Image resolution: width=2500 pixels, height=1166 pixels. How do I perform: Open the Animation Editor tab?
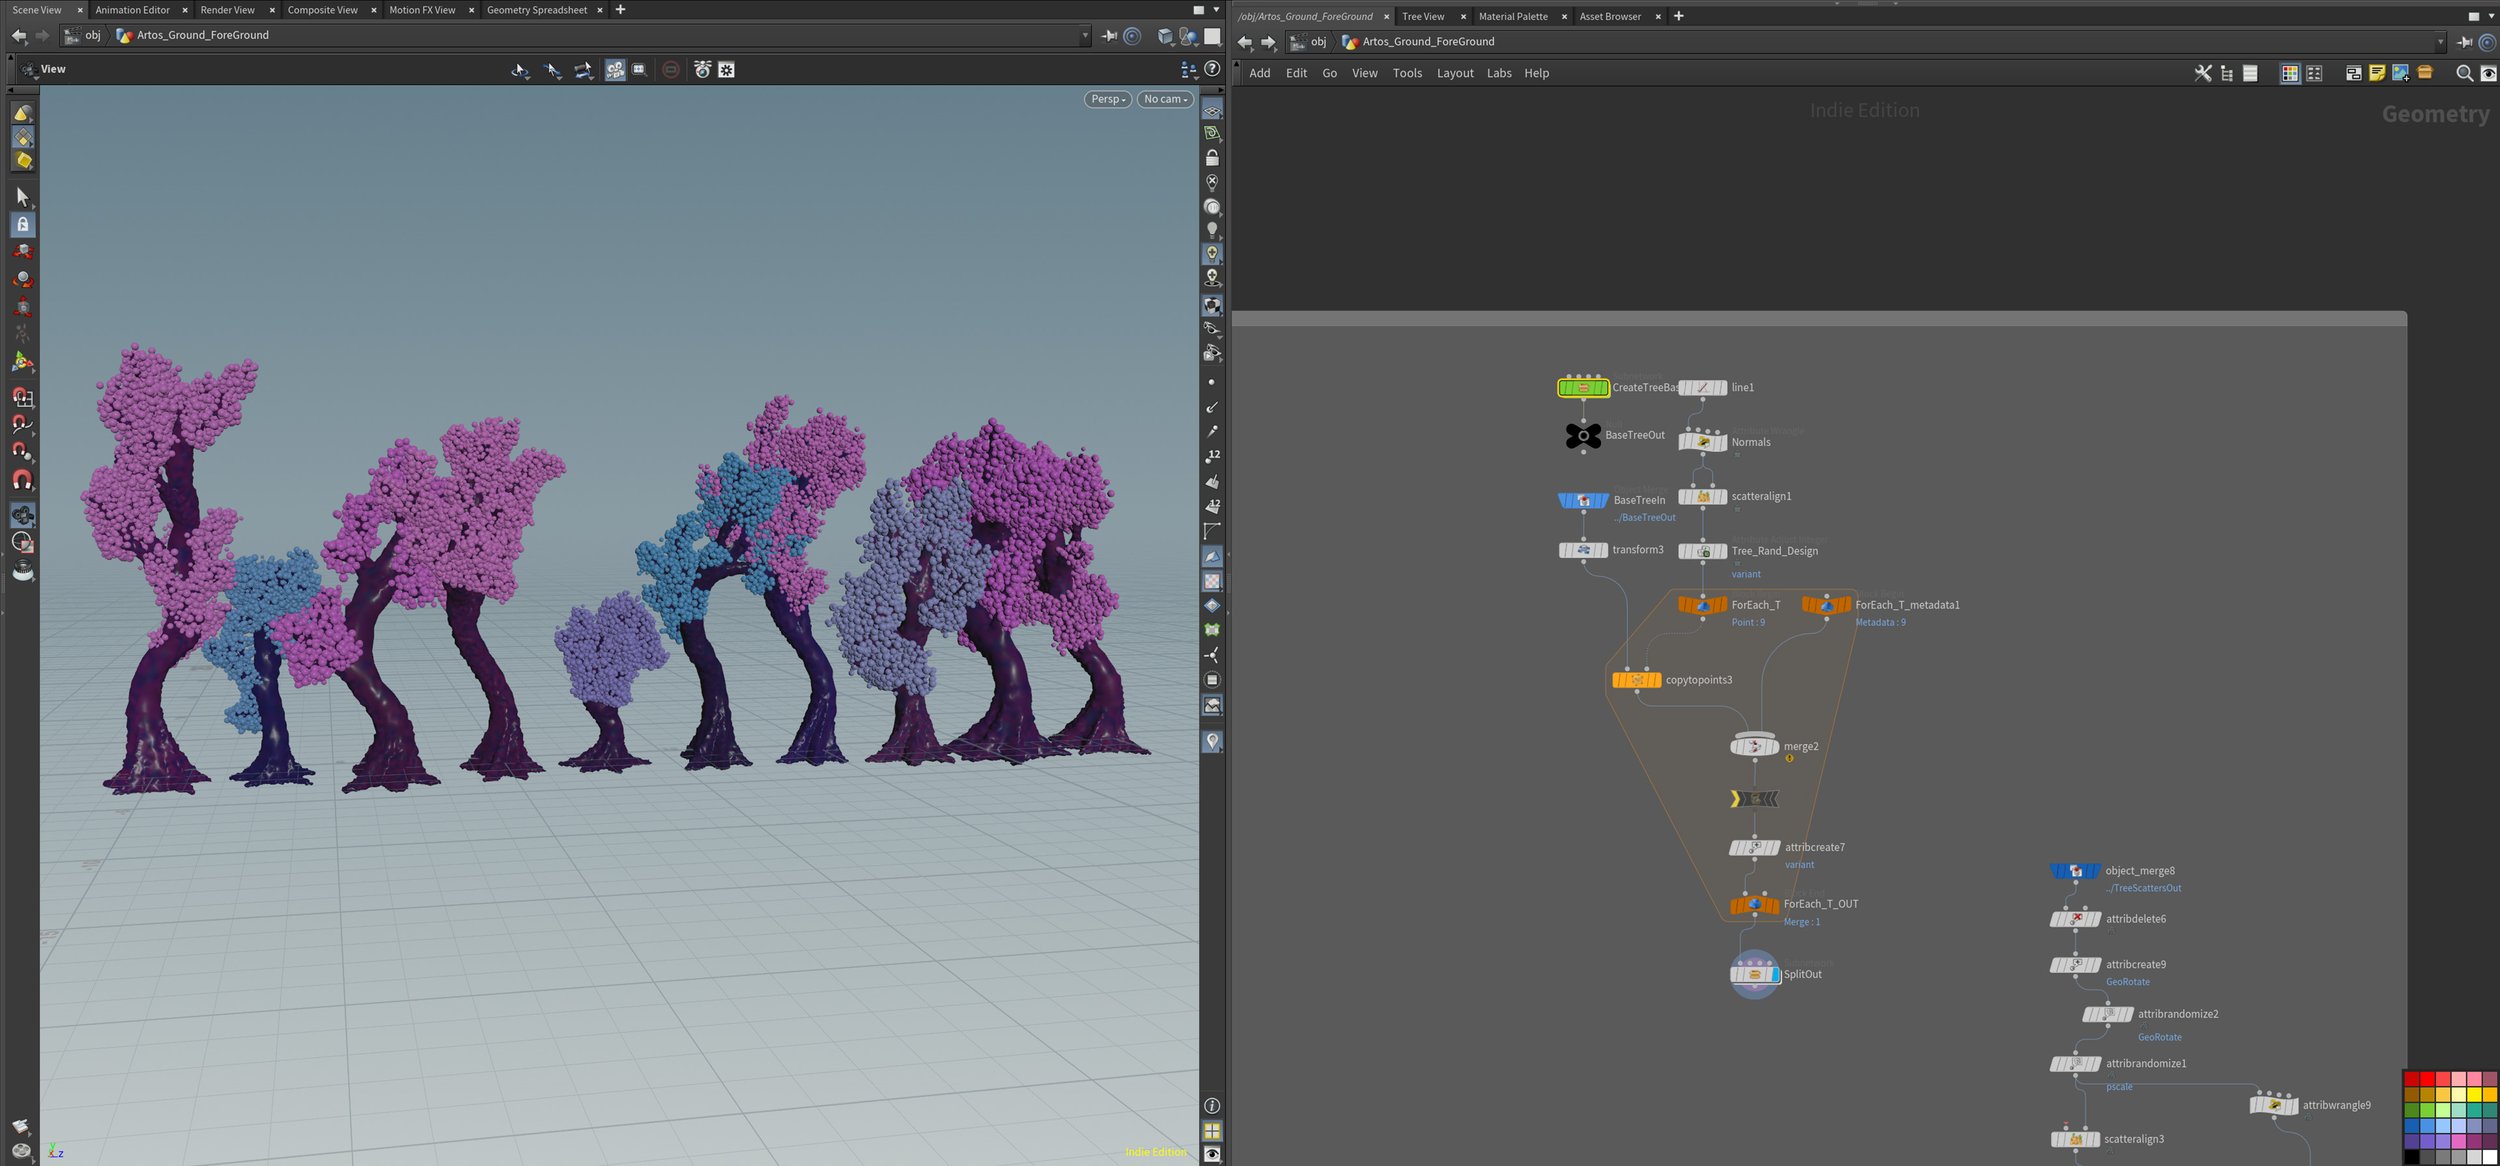(x=133, y=10)
